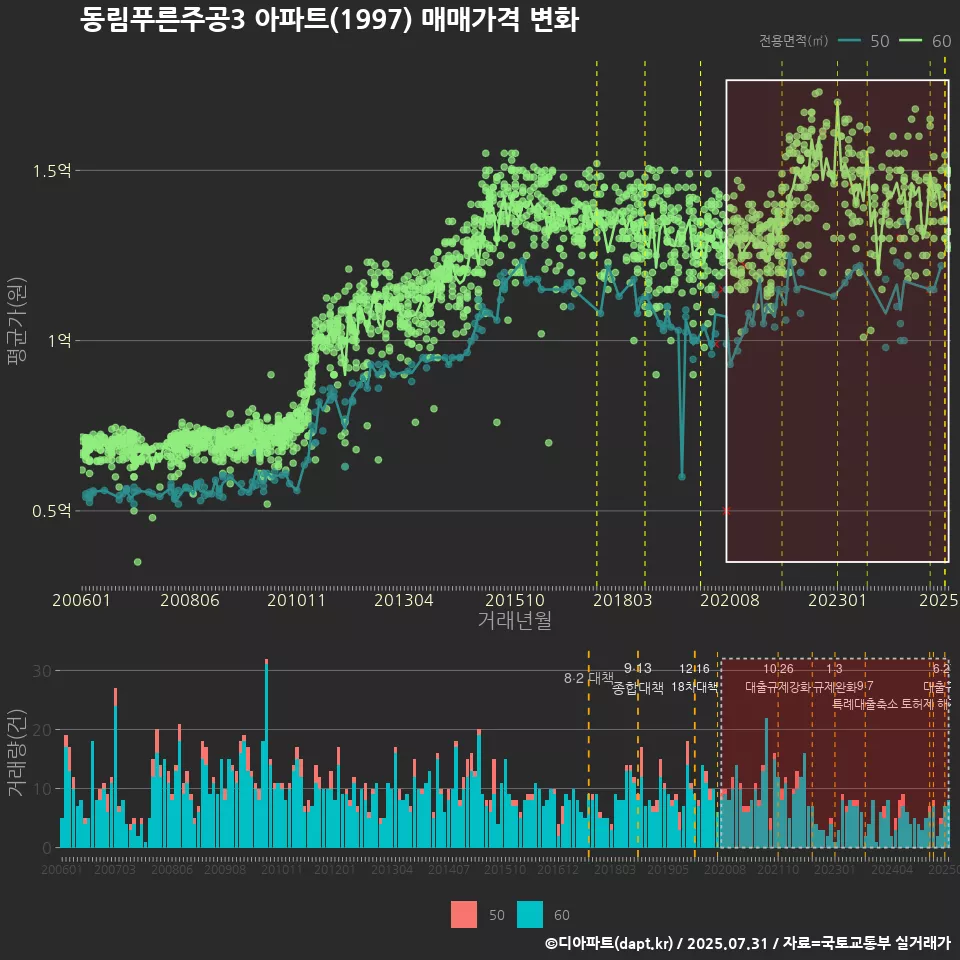Click 200806 on the price chart x-axis
This screenshot has width=960, height=960.
190,600
